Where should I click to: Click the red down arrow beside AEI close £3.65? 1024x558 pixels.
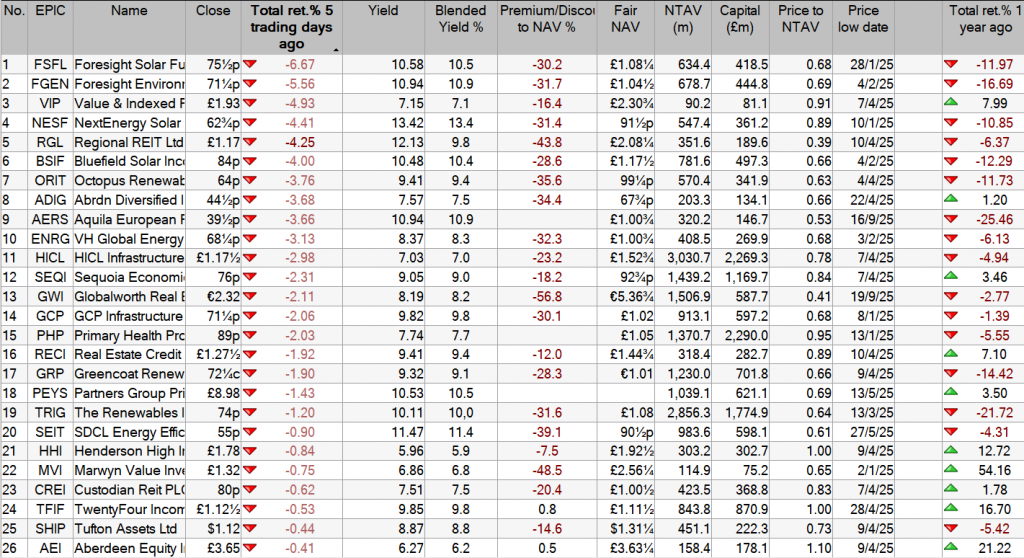[249, 548]
